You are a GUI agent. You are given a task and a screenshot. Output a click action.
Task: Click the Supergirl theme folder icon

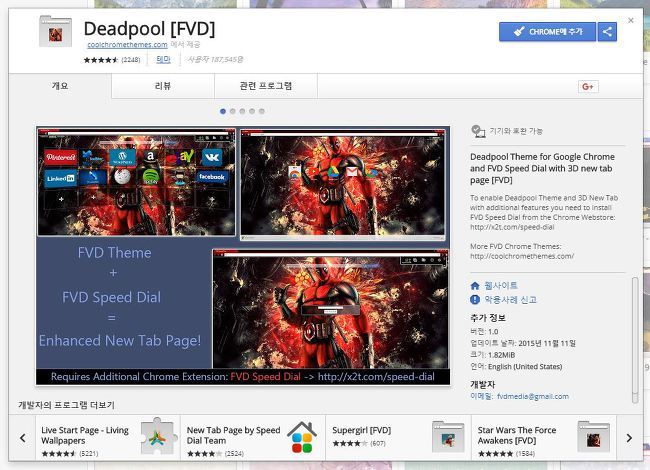448,437
